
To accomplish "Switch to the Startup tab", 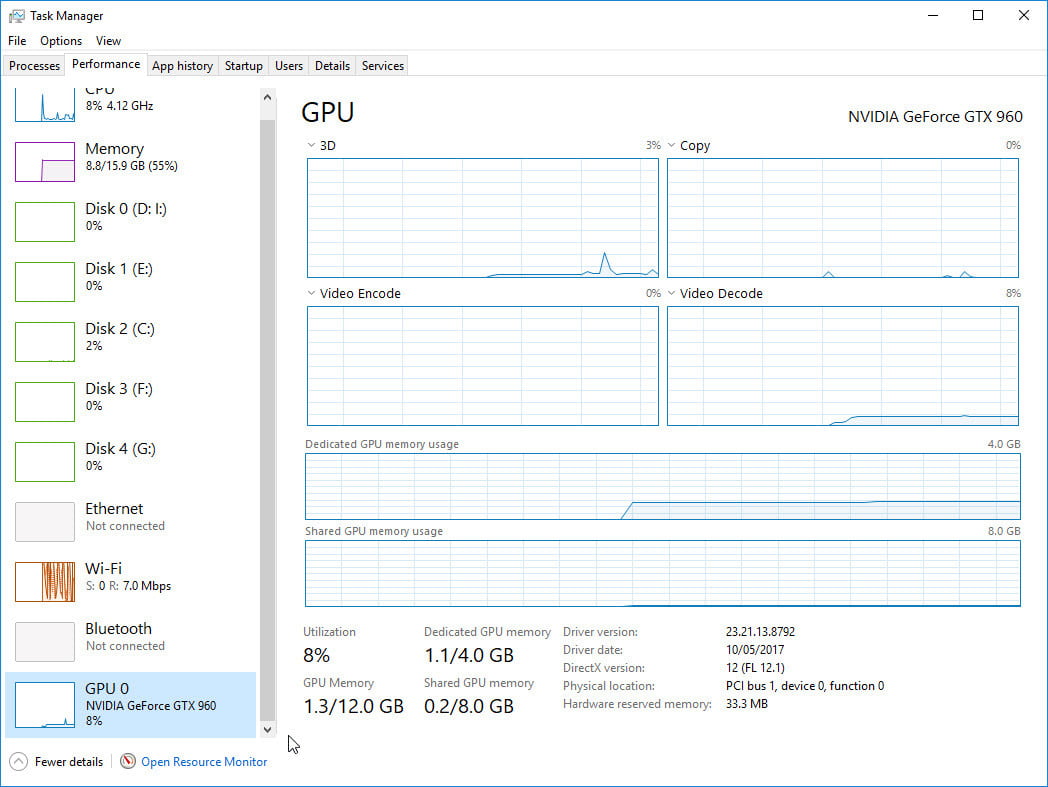I will point(243,66).
